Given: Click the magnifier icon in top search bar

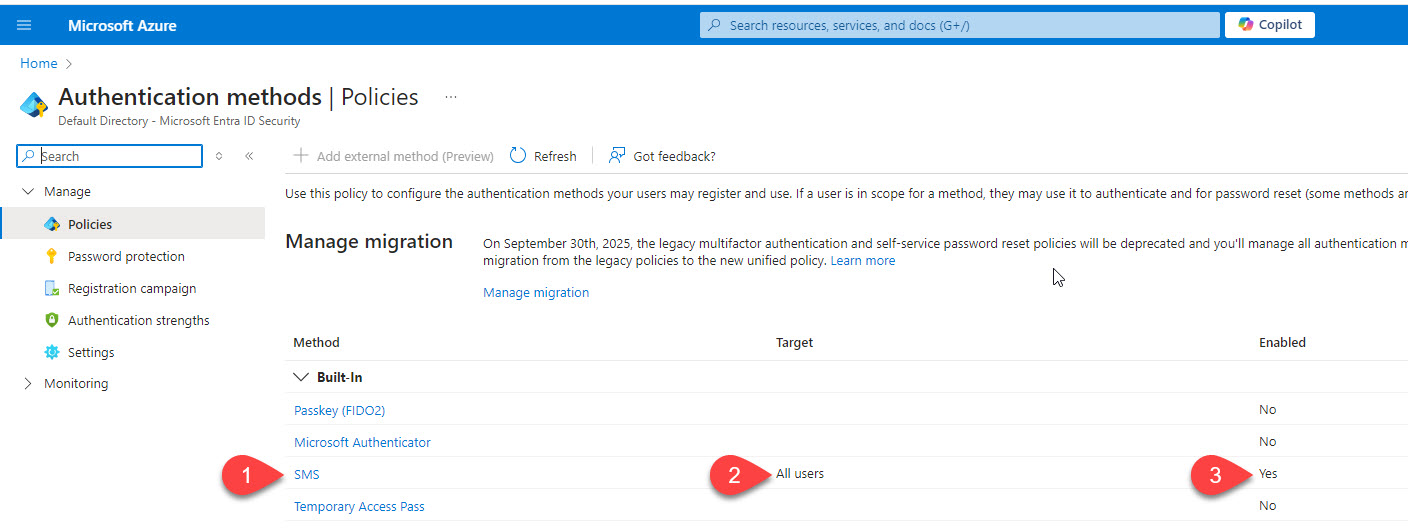Looking at the screenshot, I should click(x=714, y=25).
